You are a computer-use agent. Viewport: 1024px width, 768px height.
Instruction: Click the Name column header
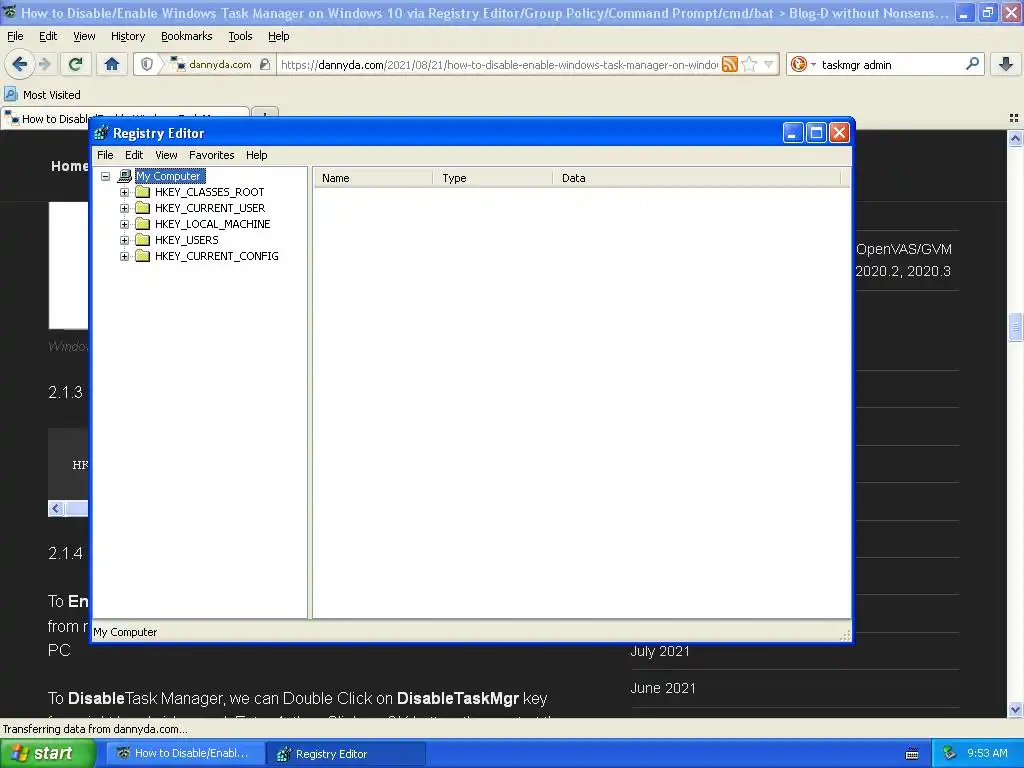(373, 178)
